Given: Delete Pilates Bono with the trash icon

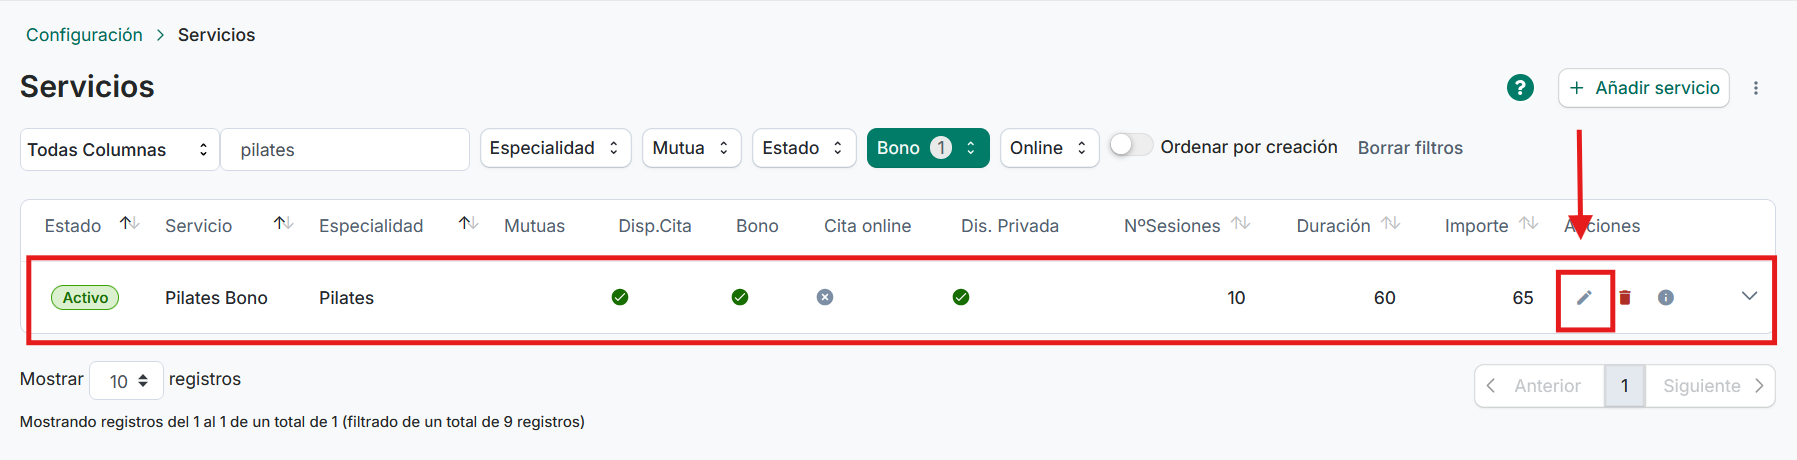Looking at the screenshot, I should 1625,298.
